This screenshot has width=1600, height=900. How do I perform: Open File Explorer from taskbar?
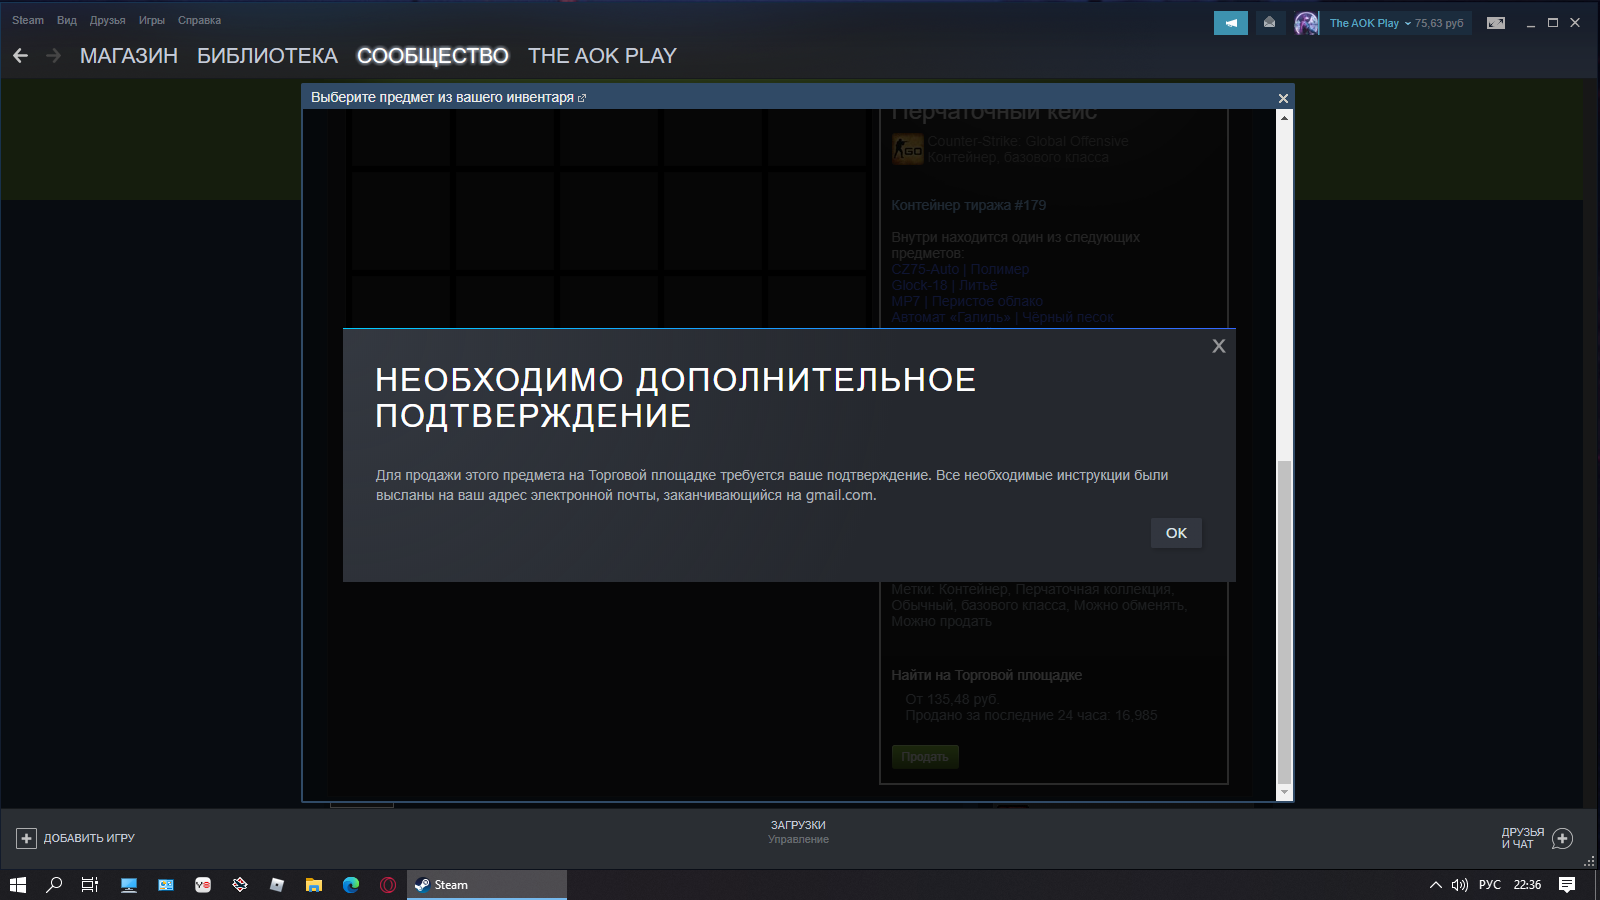coord(314,885)
